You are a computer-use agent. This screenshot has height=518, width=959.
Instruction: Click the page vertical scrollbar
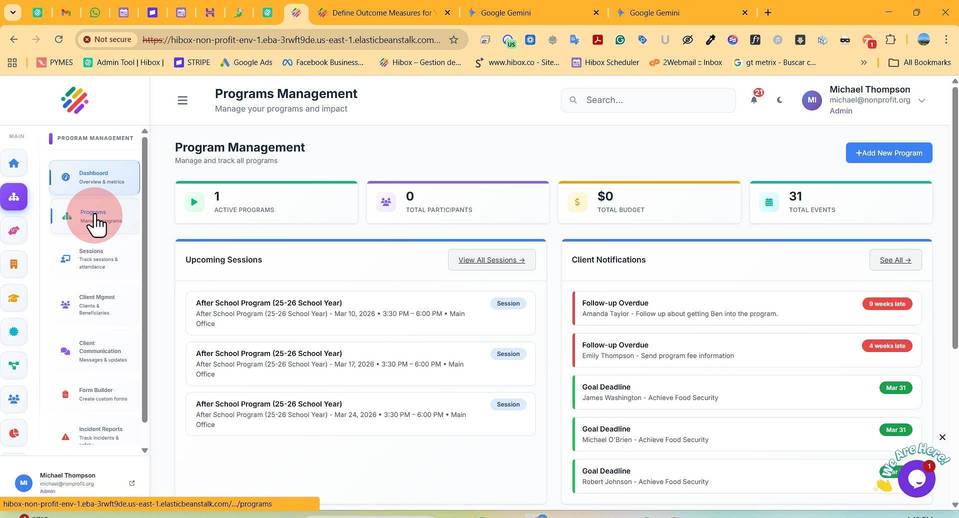(x=954, y=218)
